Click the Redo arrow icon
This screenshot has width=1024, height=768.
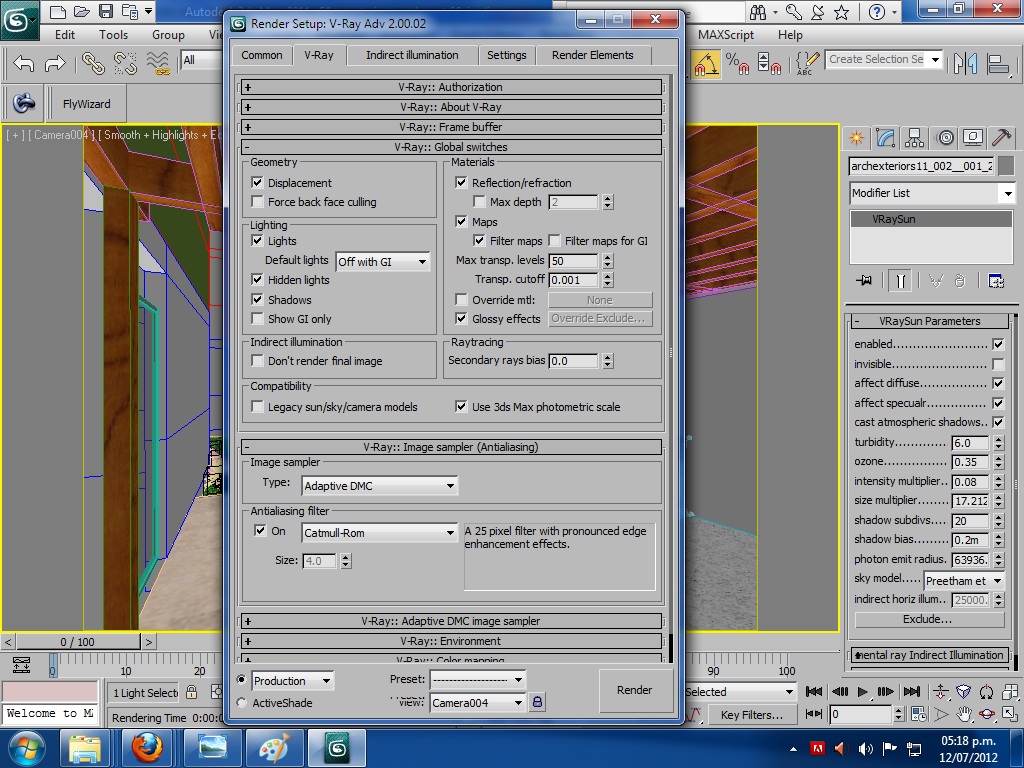point(55,63)
